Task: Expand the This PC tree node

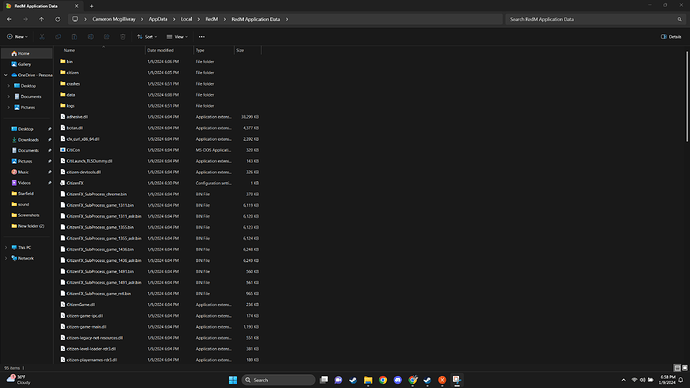Action: [6, 248]
